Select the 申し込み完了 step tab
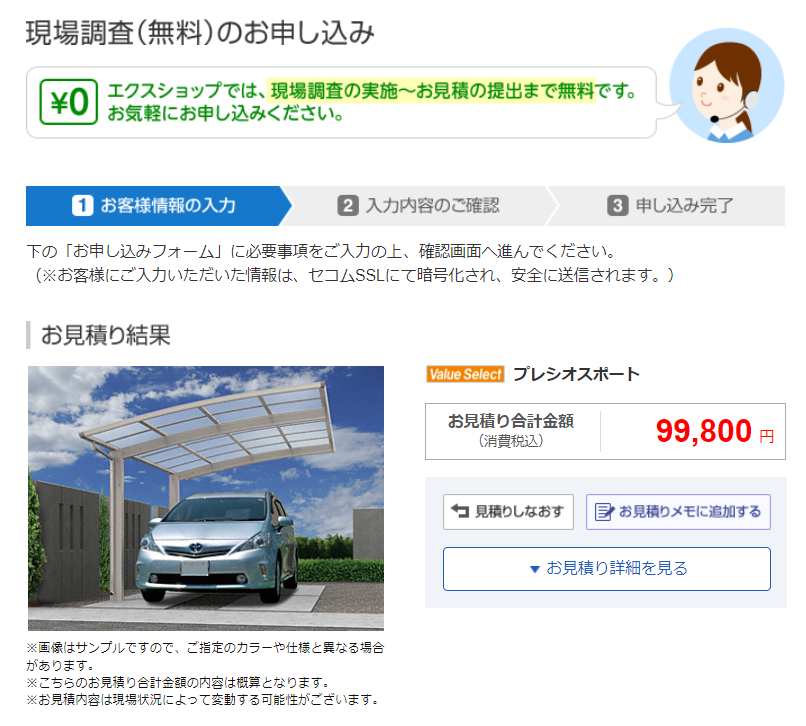The width and height of the screenshot is (806, 726). pos(668,206)
